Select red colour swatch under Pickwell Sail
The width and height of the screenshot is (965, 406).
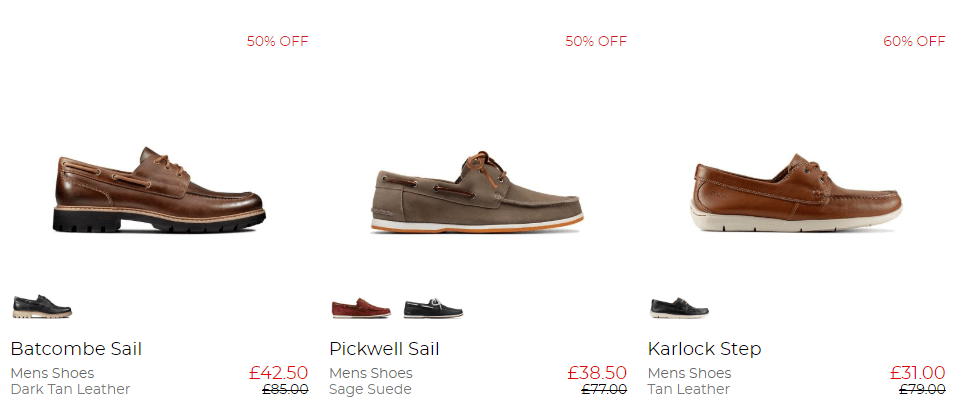(x=360, y=308)
